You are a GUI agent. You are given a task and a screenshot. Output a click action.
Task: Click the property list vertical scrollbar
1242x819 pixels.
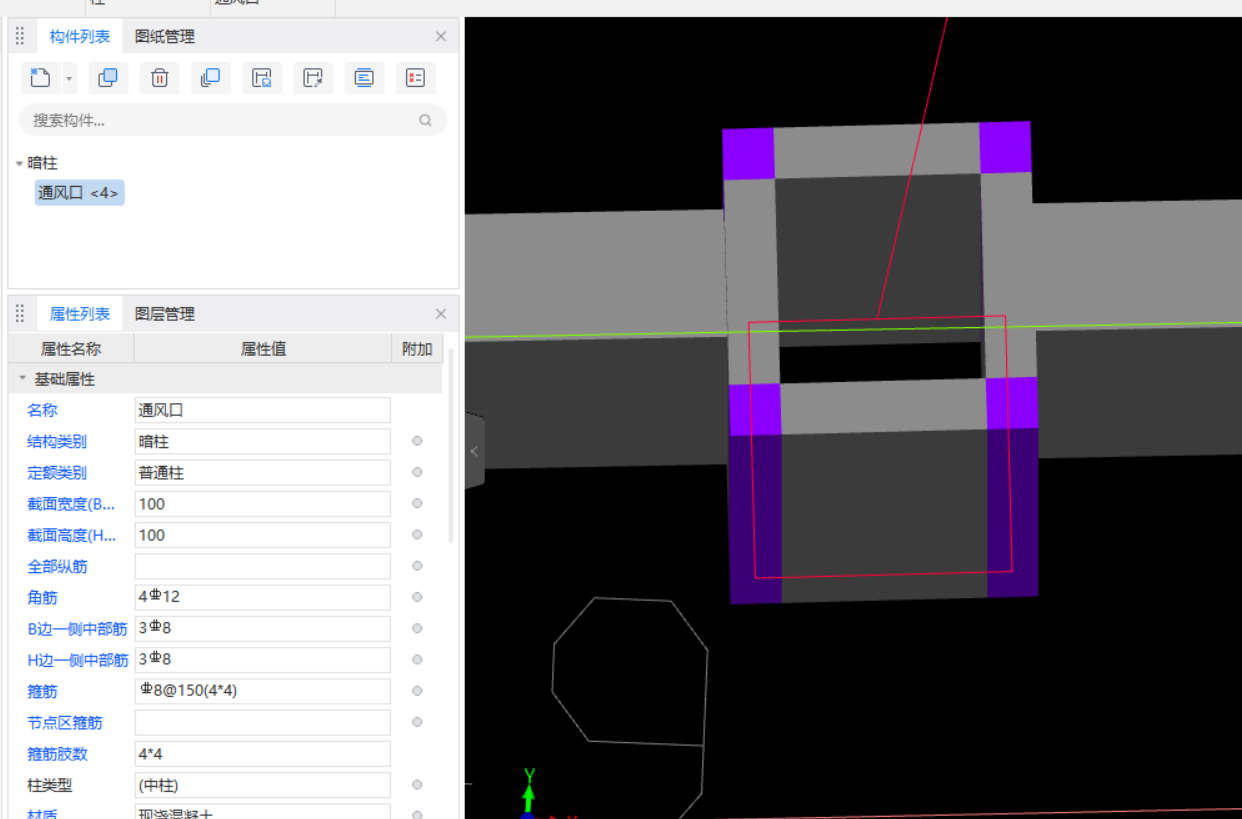tap(451, 445)
